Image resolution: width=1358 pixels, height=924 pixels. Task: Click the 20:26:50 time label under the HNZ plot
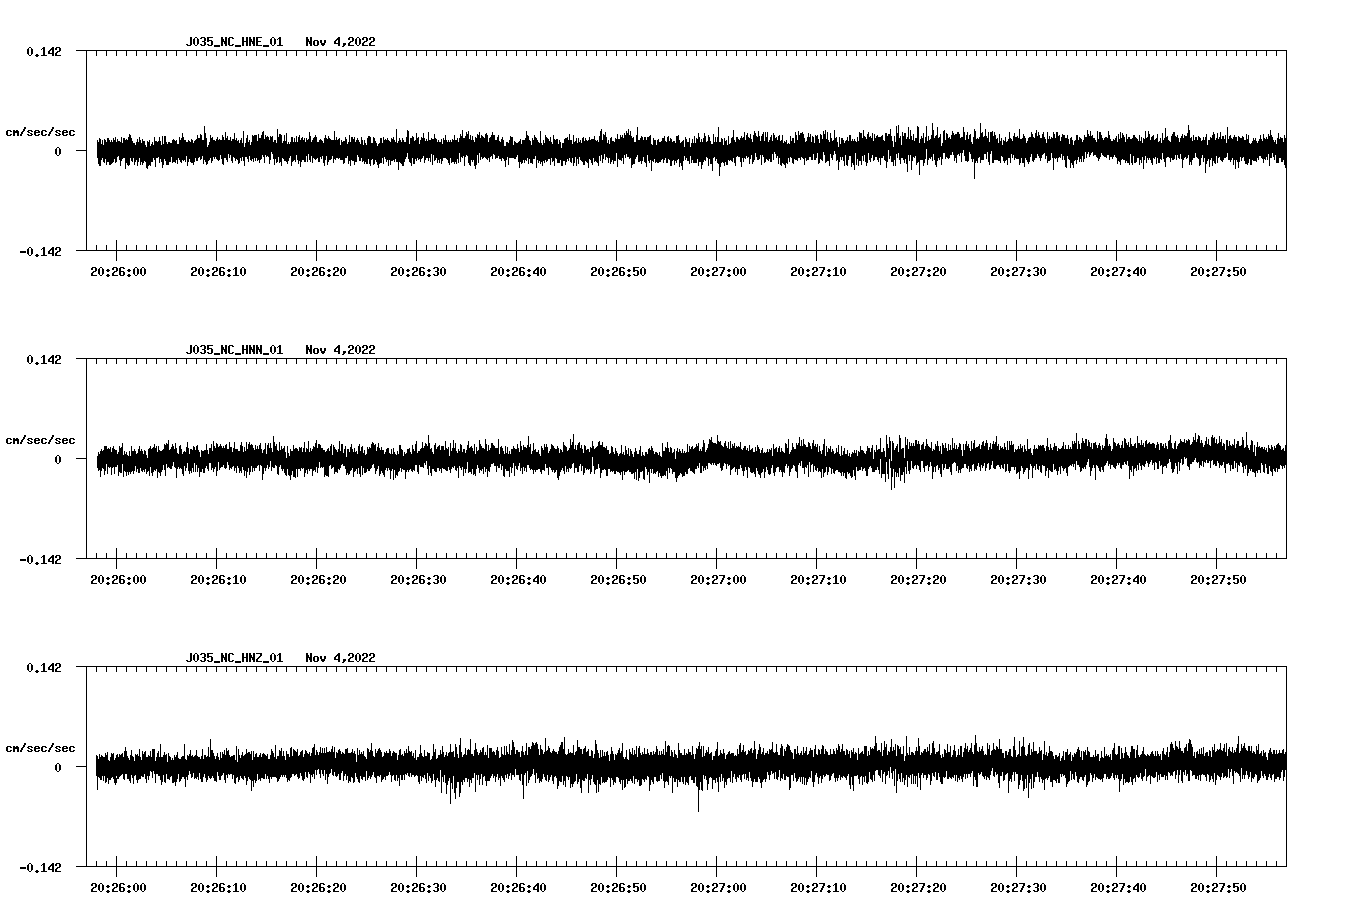(618, 888)
